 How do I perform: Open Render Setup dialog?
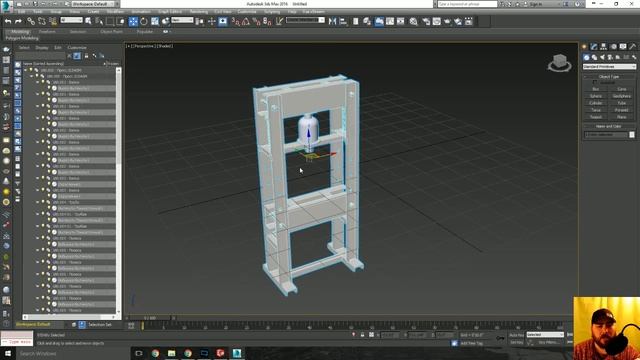[x=426, y=21]
